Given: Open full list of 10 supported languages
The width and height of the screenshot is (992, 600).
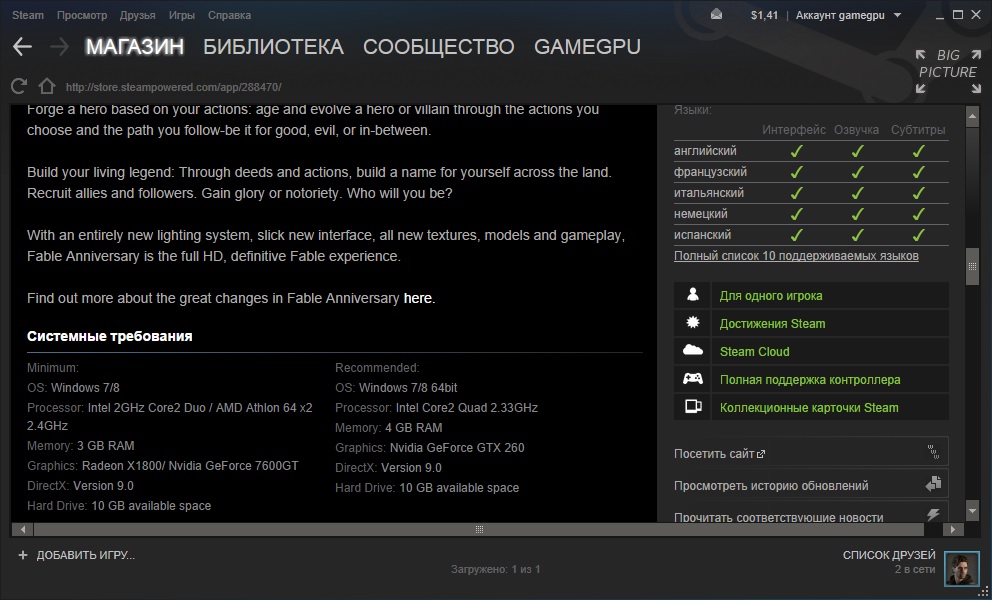Looking at the screenshot, I should click(x=796, y=256).
